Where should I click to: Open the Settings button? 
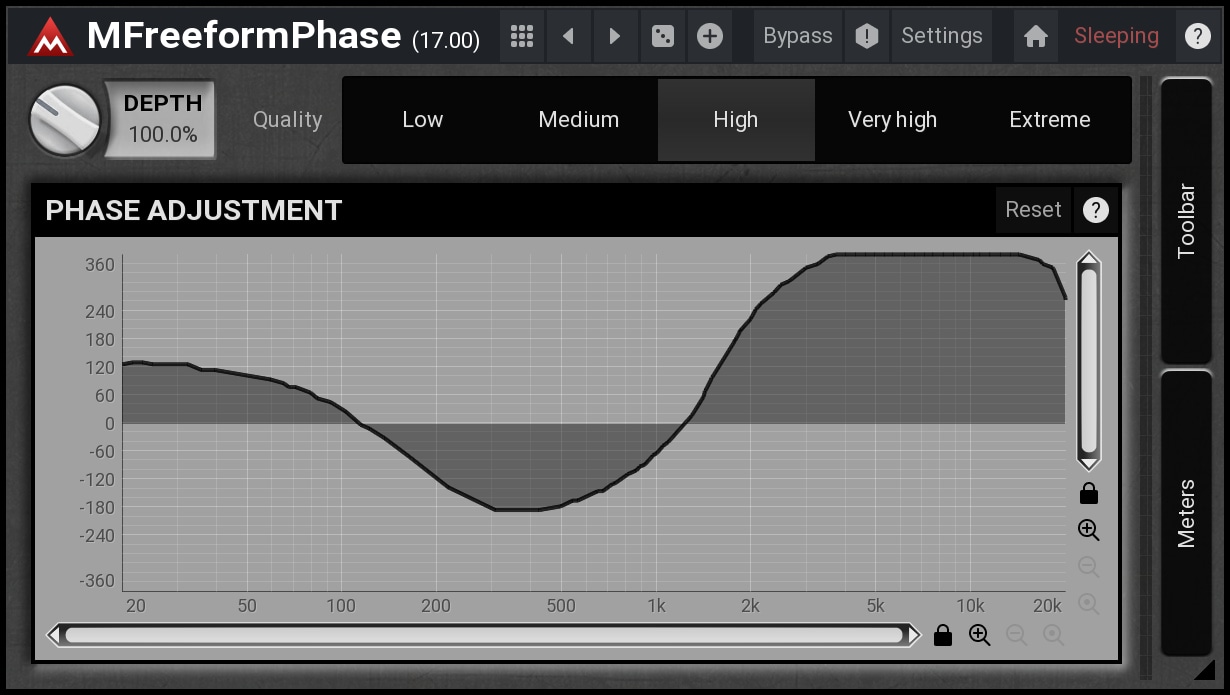[941, 36]
